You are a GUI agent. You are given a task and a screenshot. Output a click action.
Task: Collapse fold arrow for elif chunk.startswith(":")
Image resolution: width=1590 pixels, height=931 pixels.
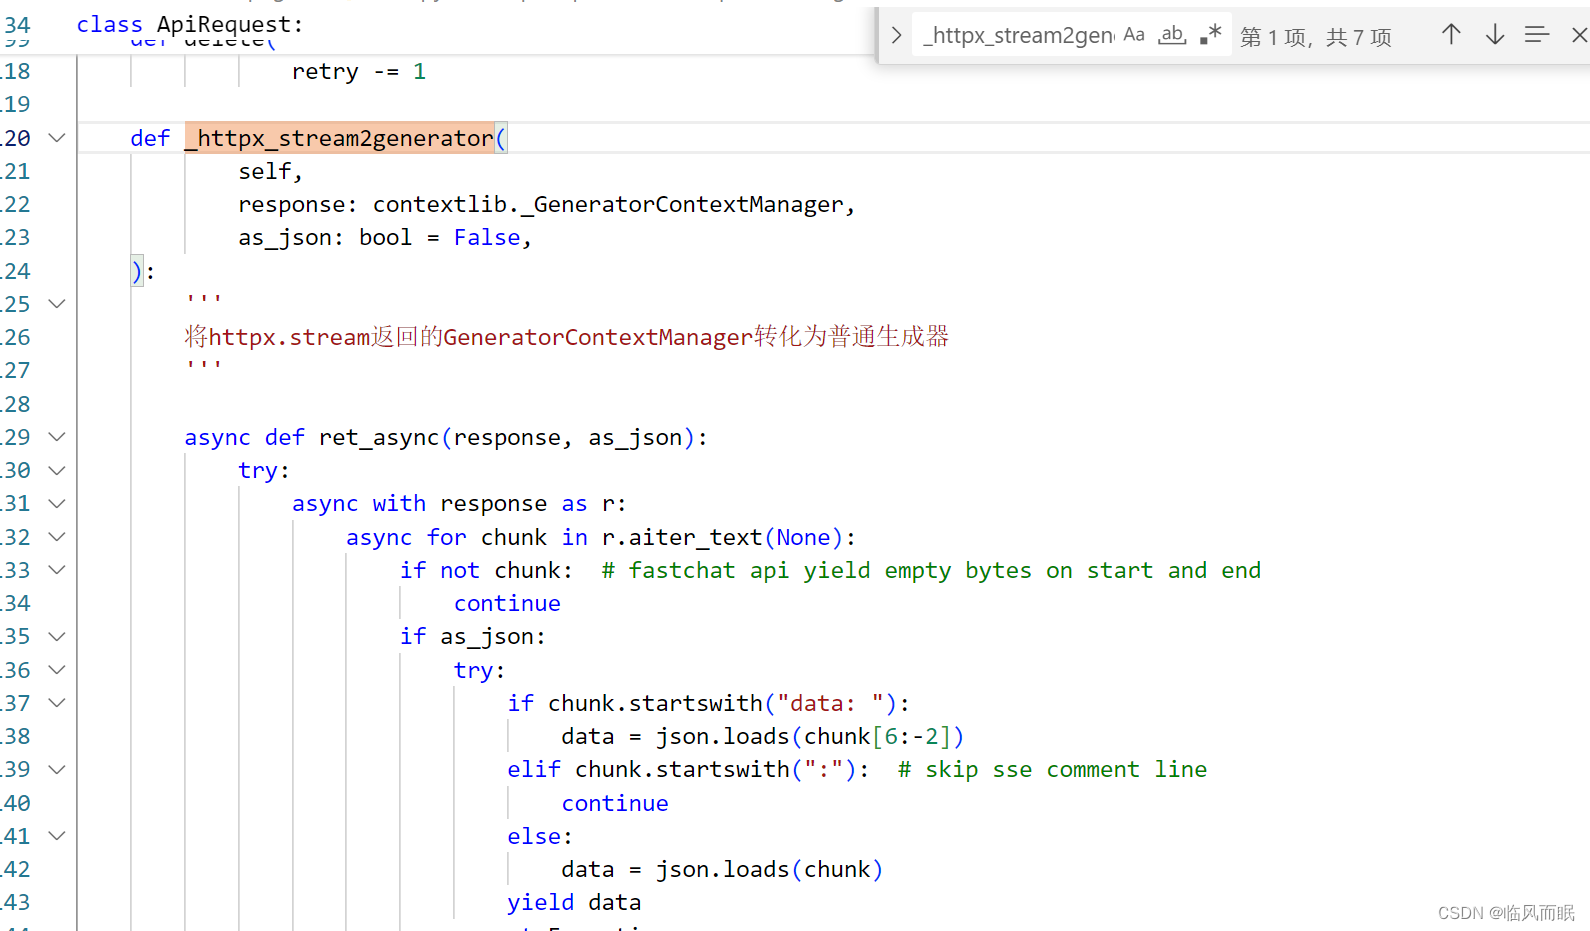(57, 769)
